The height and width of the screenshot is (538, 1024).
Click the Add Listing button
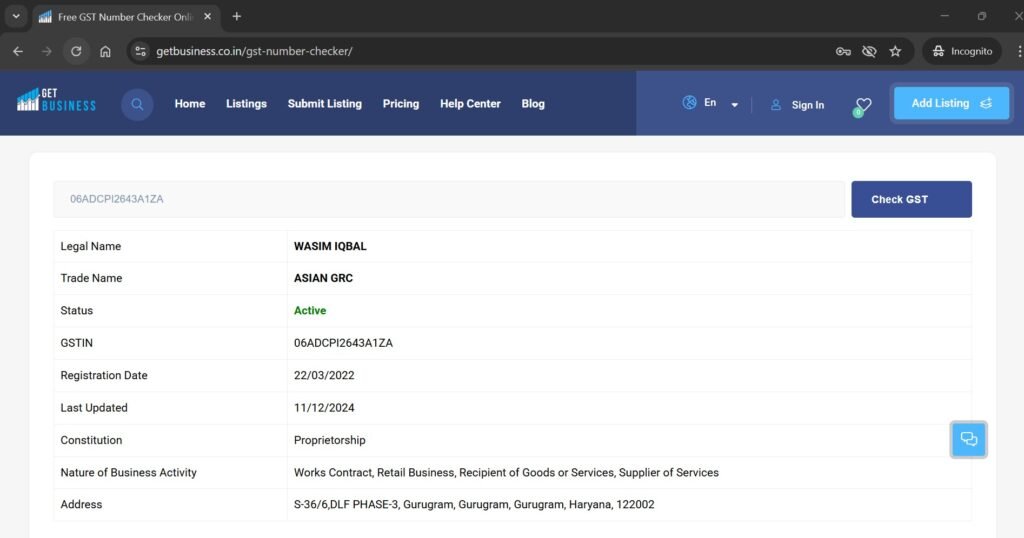[x=951, y=103]
